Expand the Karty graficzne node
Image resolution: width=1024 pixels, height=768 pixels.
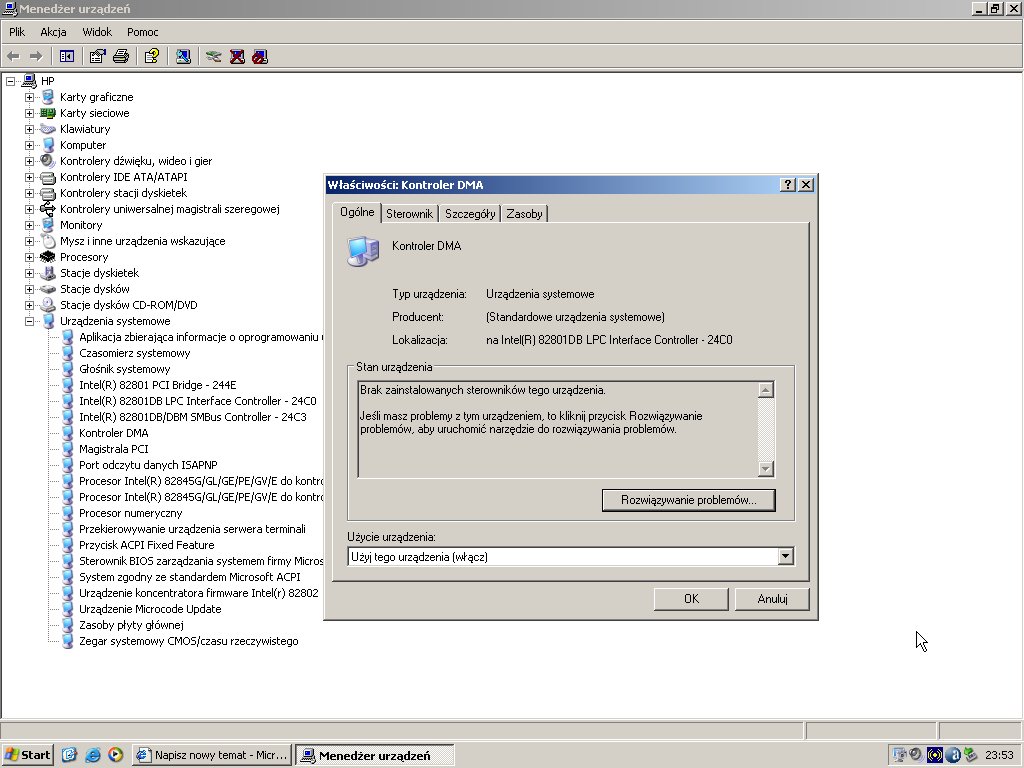29,97
